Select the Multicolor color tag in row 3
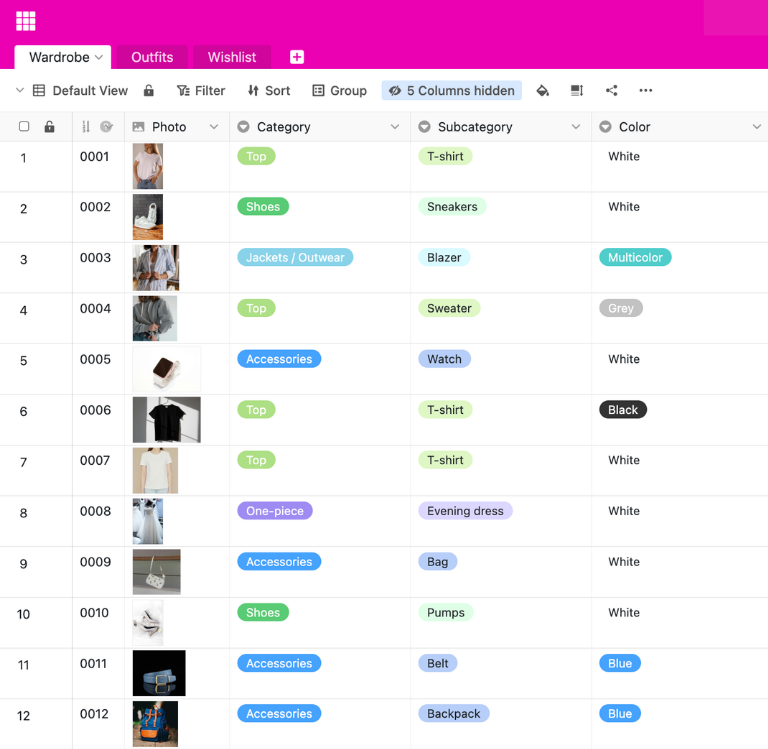Image resolution: width=768 pixels, height=749 pixels. pyautogui.click(x=635, y=258)
